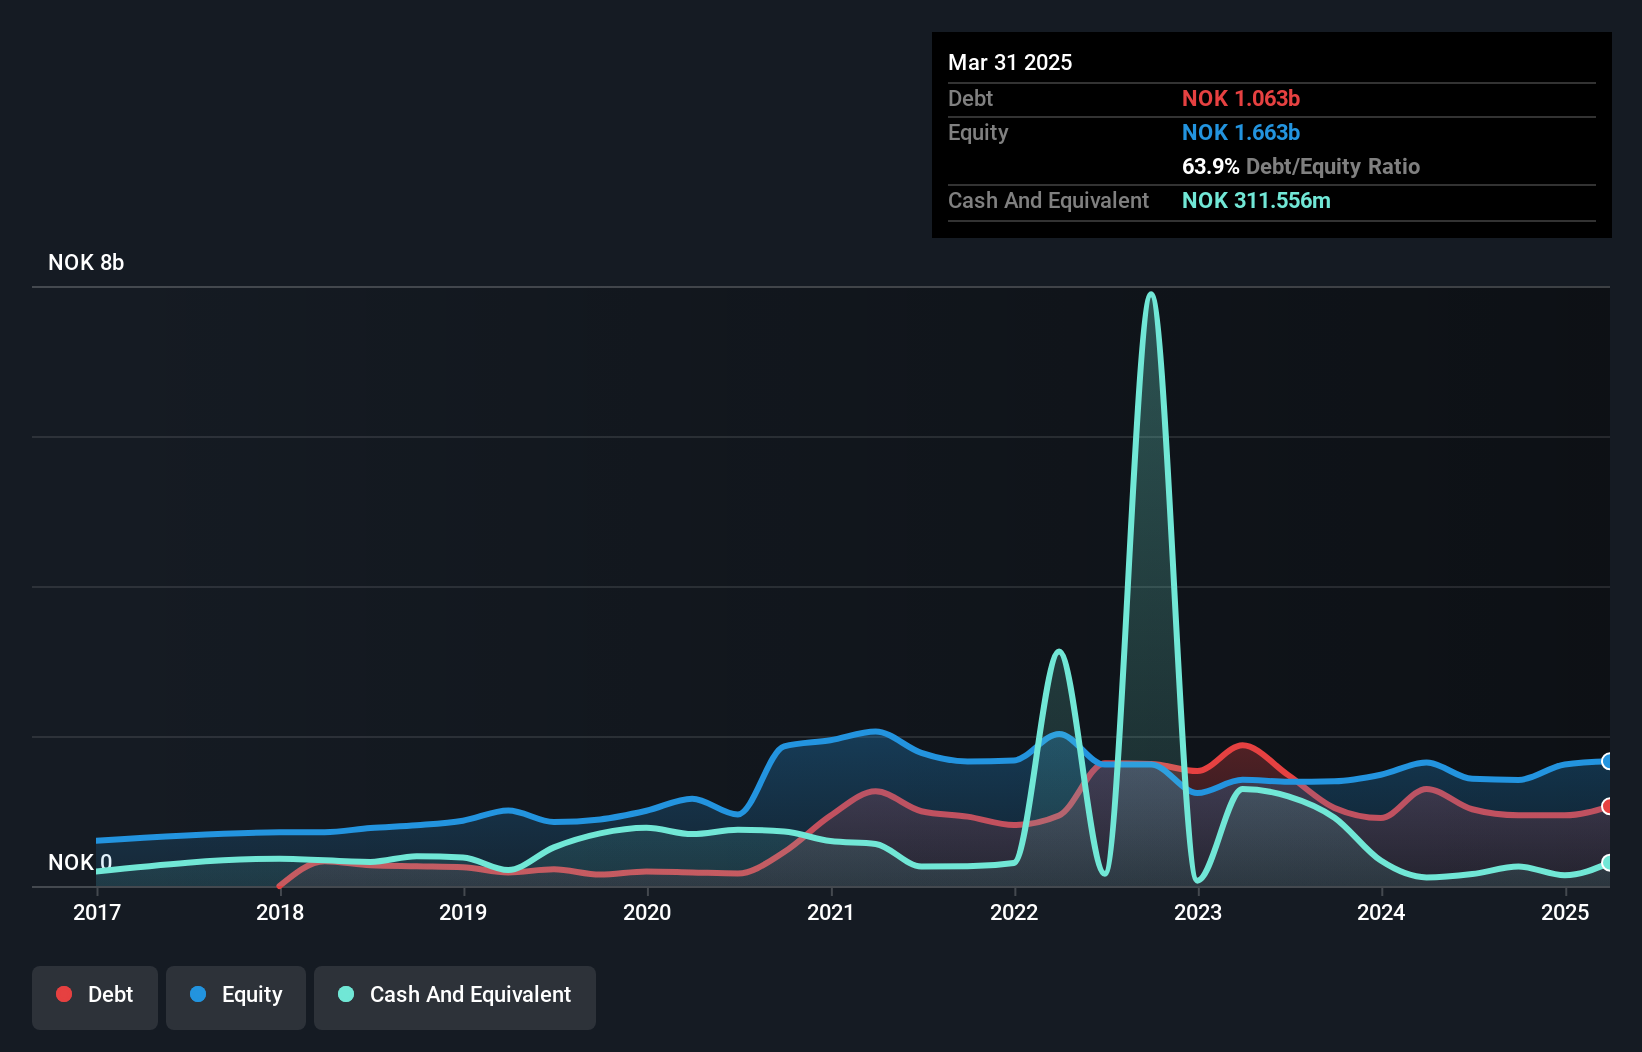The image size is (1642, 1052).
Task: Click the NOK 1.063b debt value
Action: [x=1241, y=98]
